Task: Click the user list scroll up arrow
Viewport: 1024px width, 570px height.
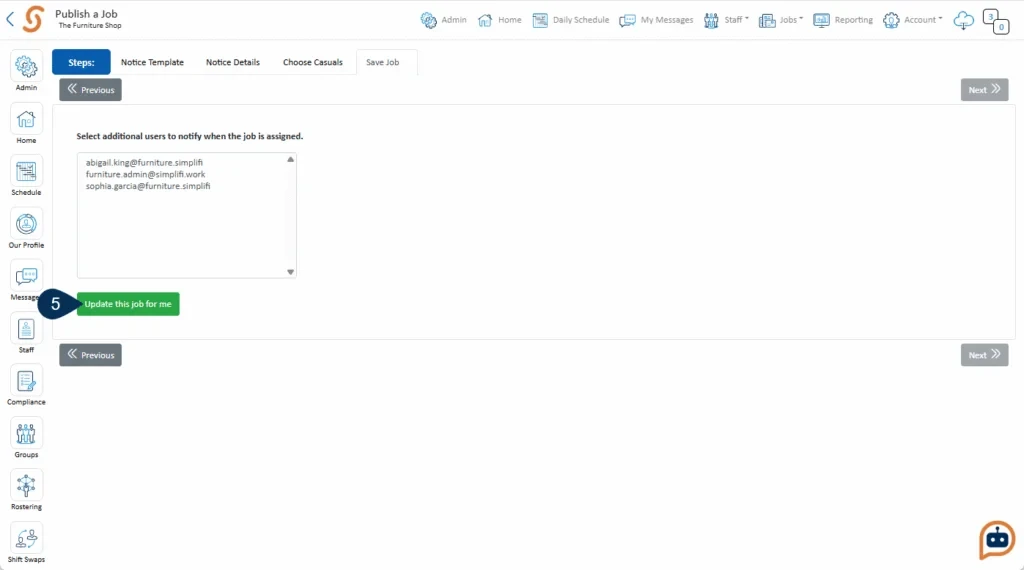Action: coord(291,159)
